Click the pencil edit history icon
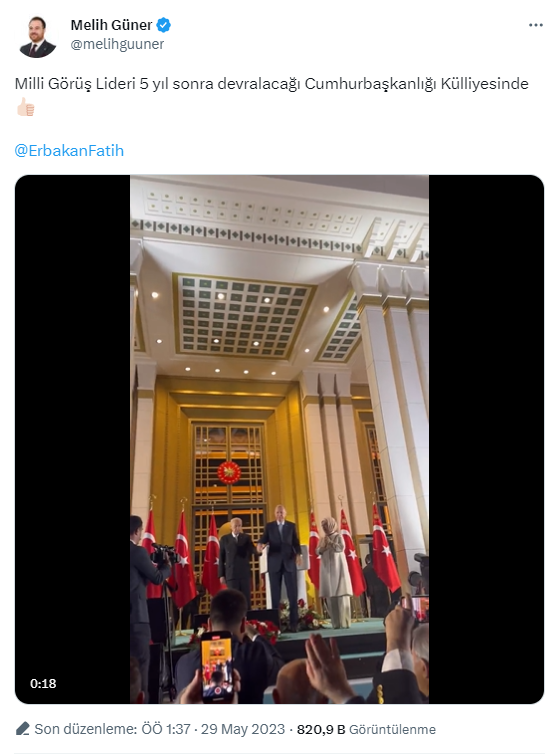This screenshot has height=755, width=555. [23, 729]
